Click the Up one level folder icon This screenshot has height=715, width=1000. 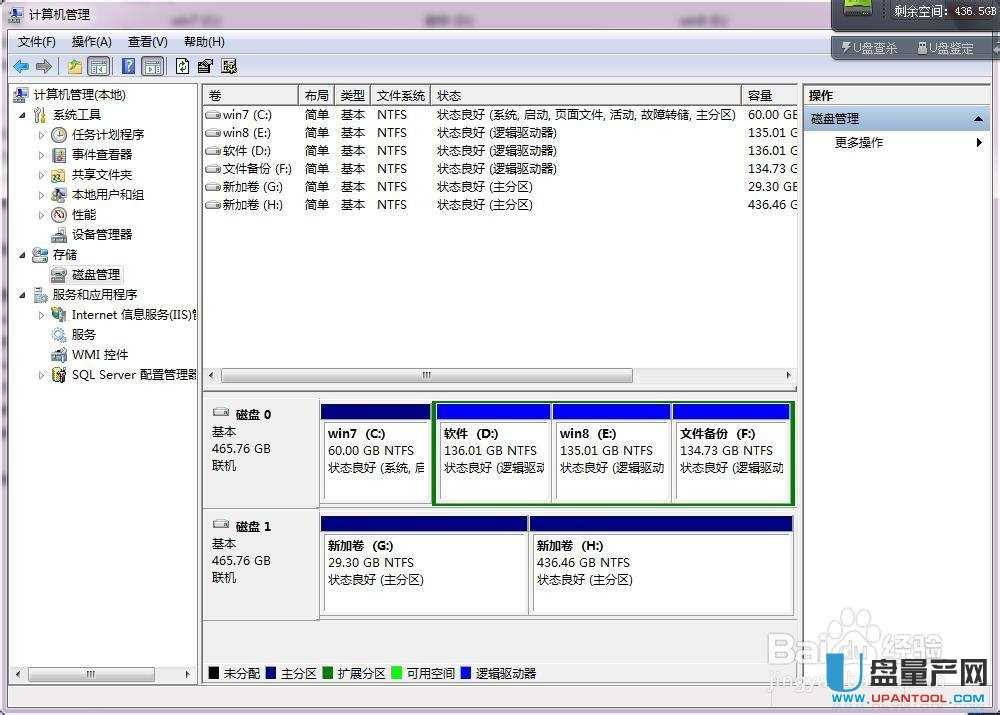75,66
